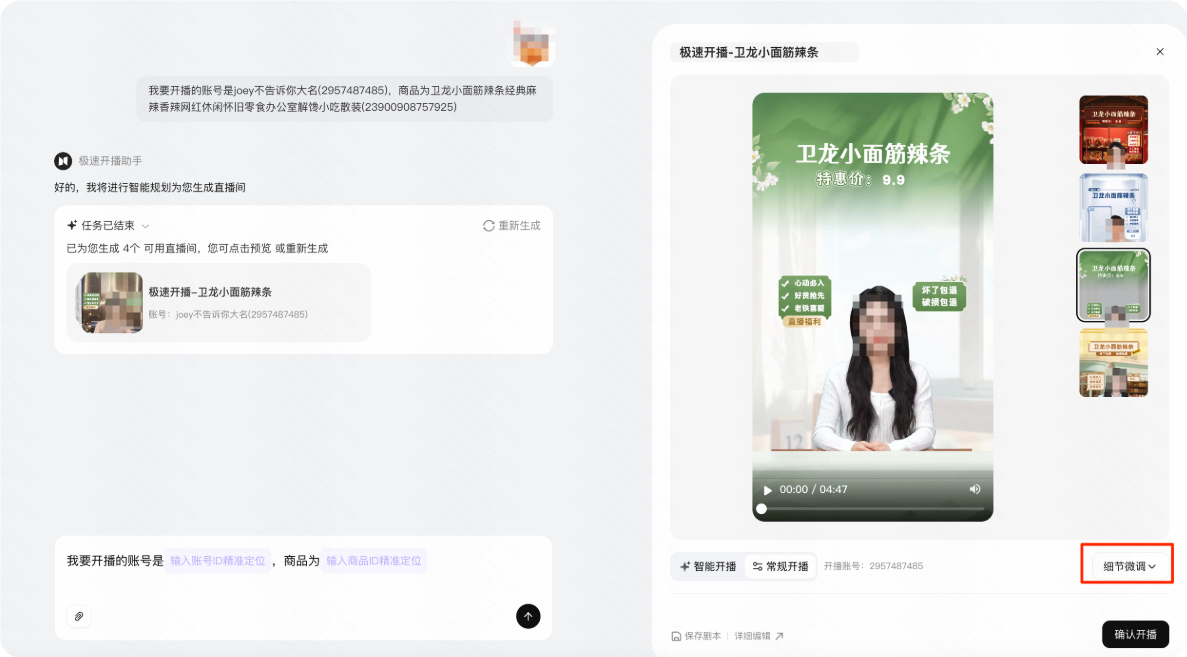Select the red themed room thumbnail
Screen dimensions: 1187x657
[x=1113, y=130]
